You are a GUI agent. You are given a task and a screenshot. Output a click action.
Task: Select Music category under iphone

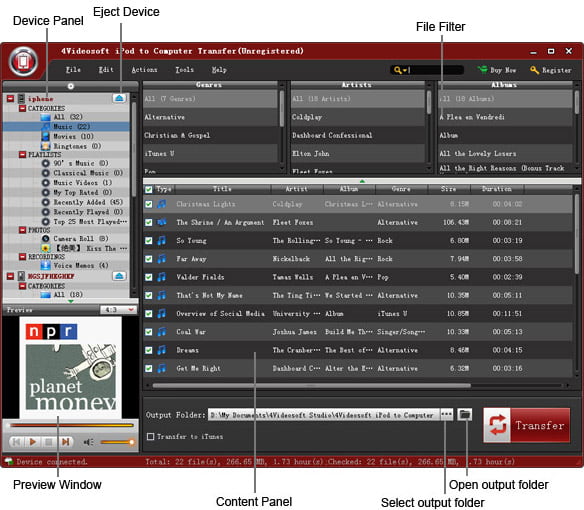point(67,127)
